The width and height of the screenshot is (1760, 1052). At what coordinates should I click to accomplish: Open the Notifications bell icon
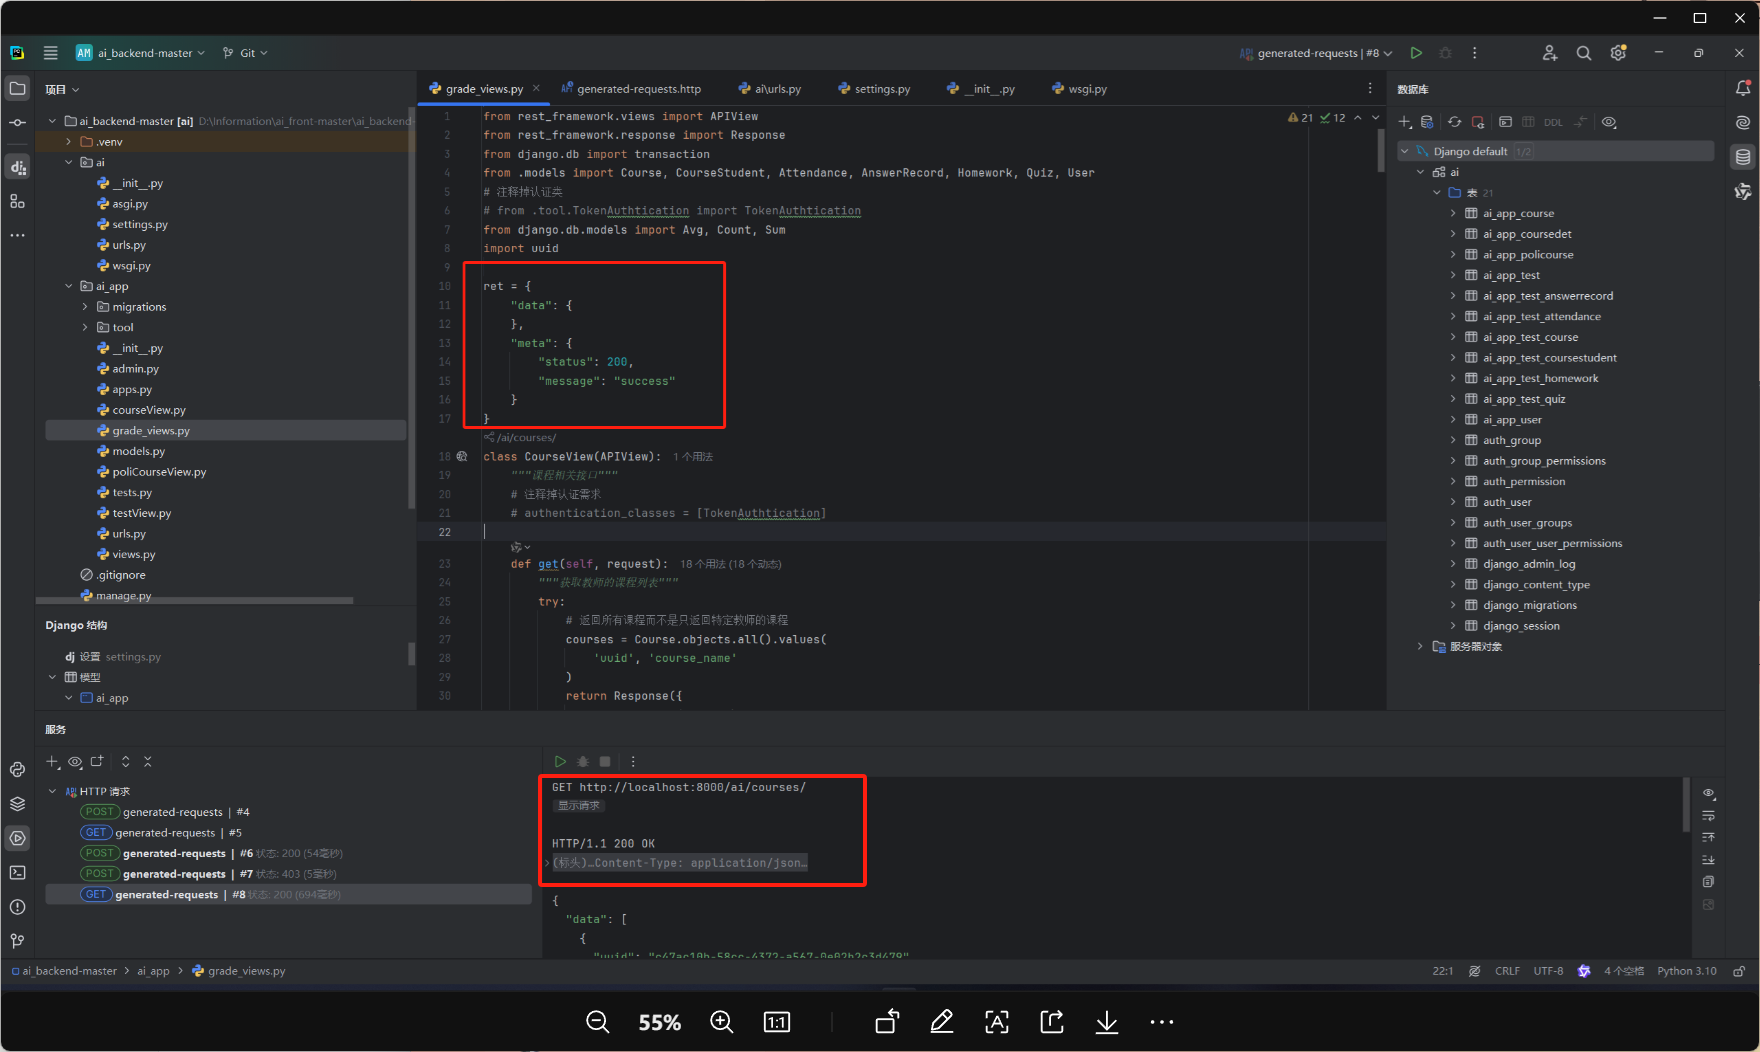tap(1743, 89)
